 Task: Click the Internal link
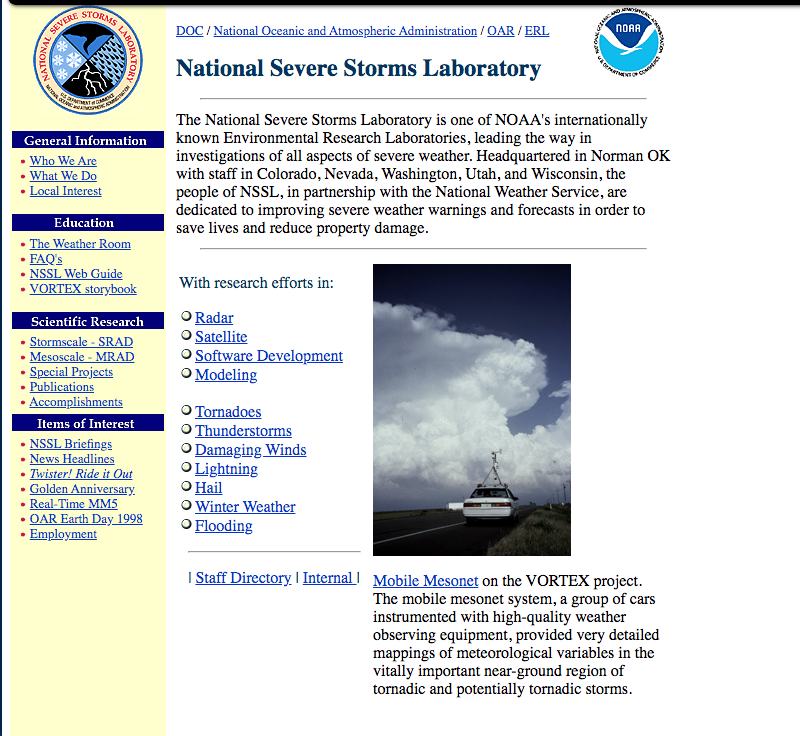click(x=327, y=578)
